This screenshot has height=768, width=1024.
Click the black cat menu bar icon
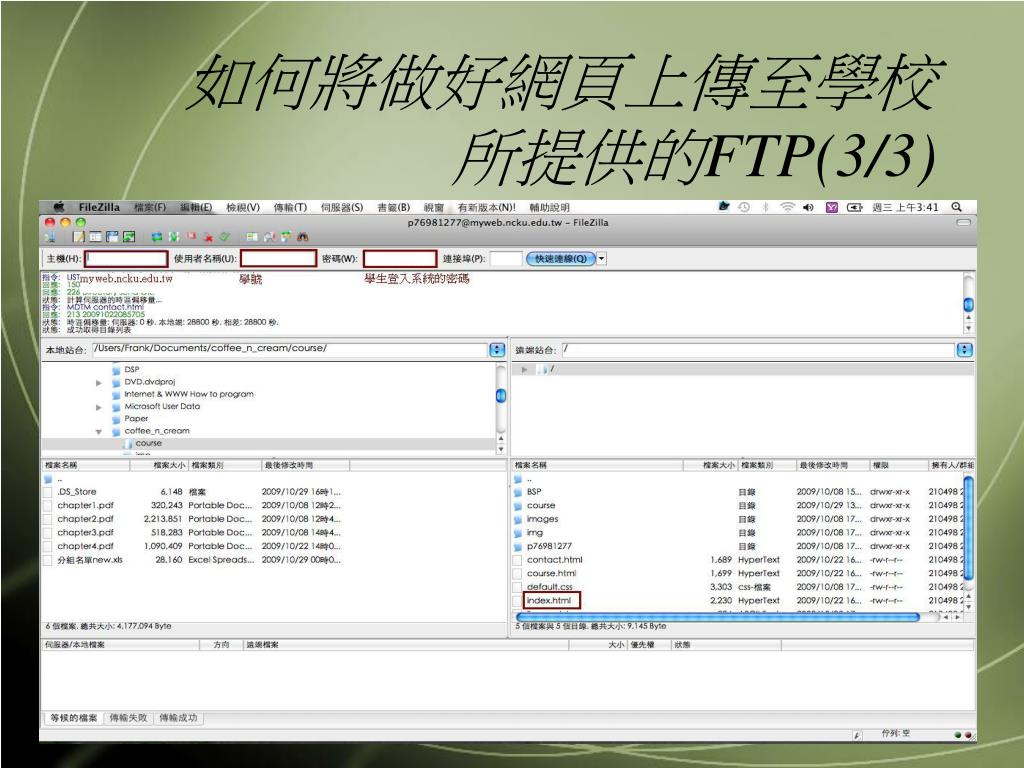(x=723, y=206)
